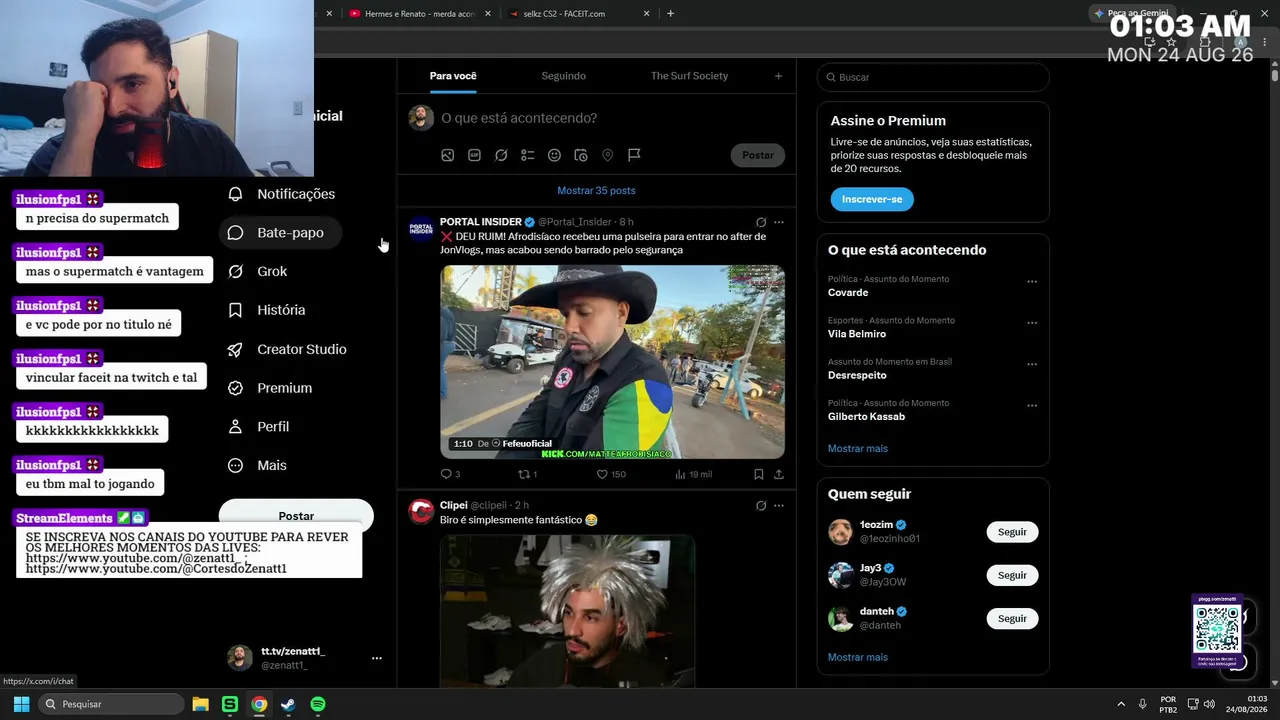
Task: Click the Notificações bell icon
Action: [235, 194]
